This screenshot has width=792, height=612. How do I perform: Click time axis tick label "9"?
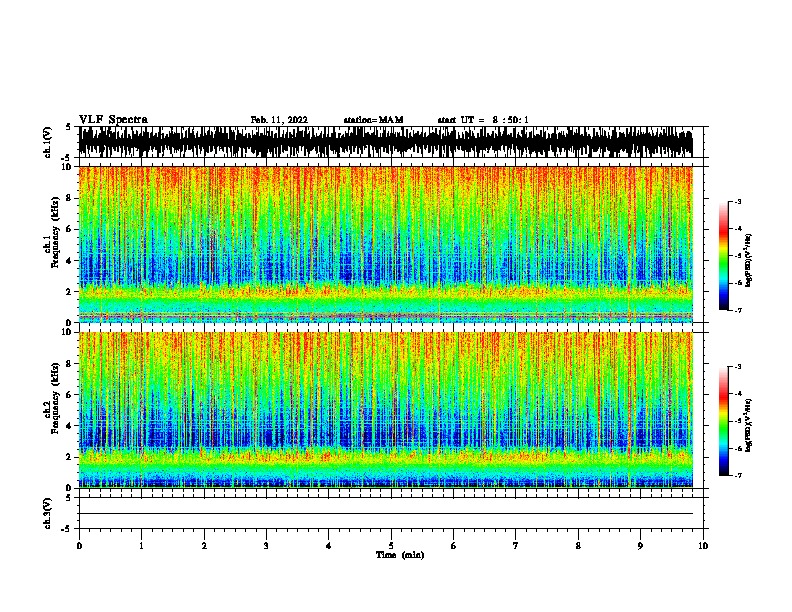point(640,546)
